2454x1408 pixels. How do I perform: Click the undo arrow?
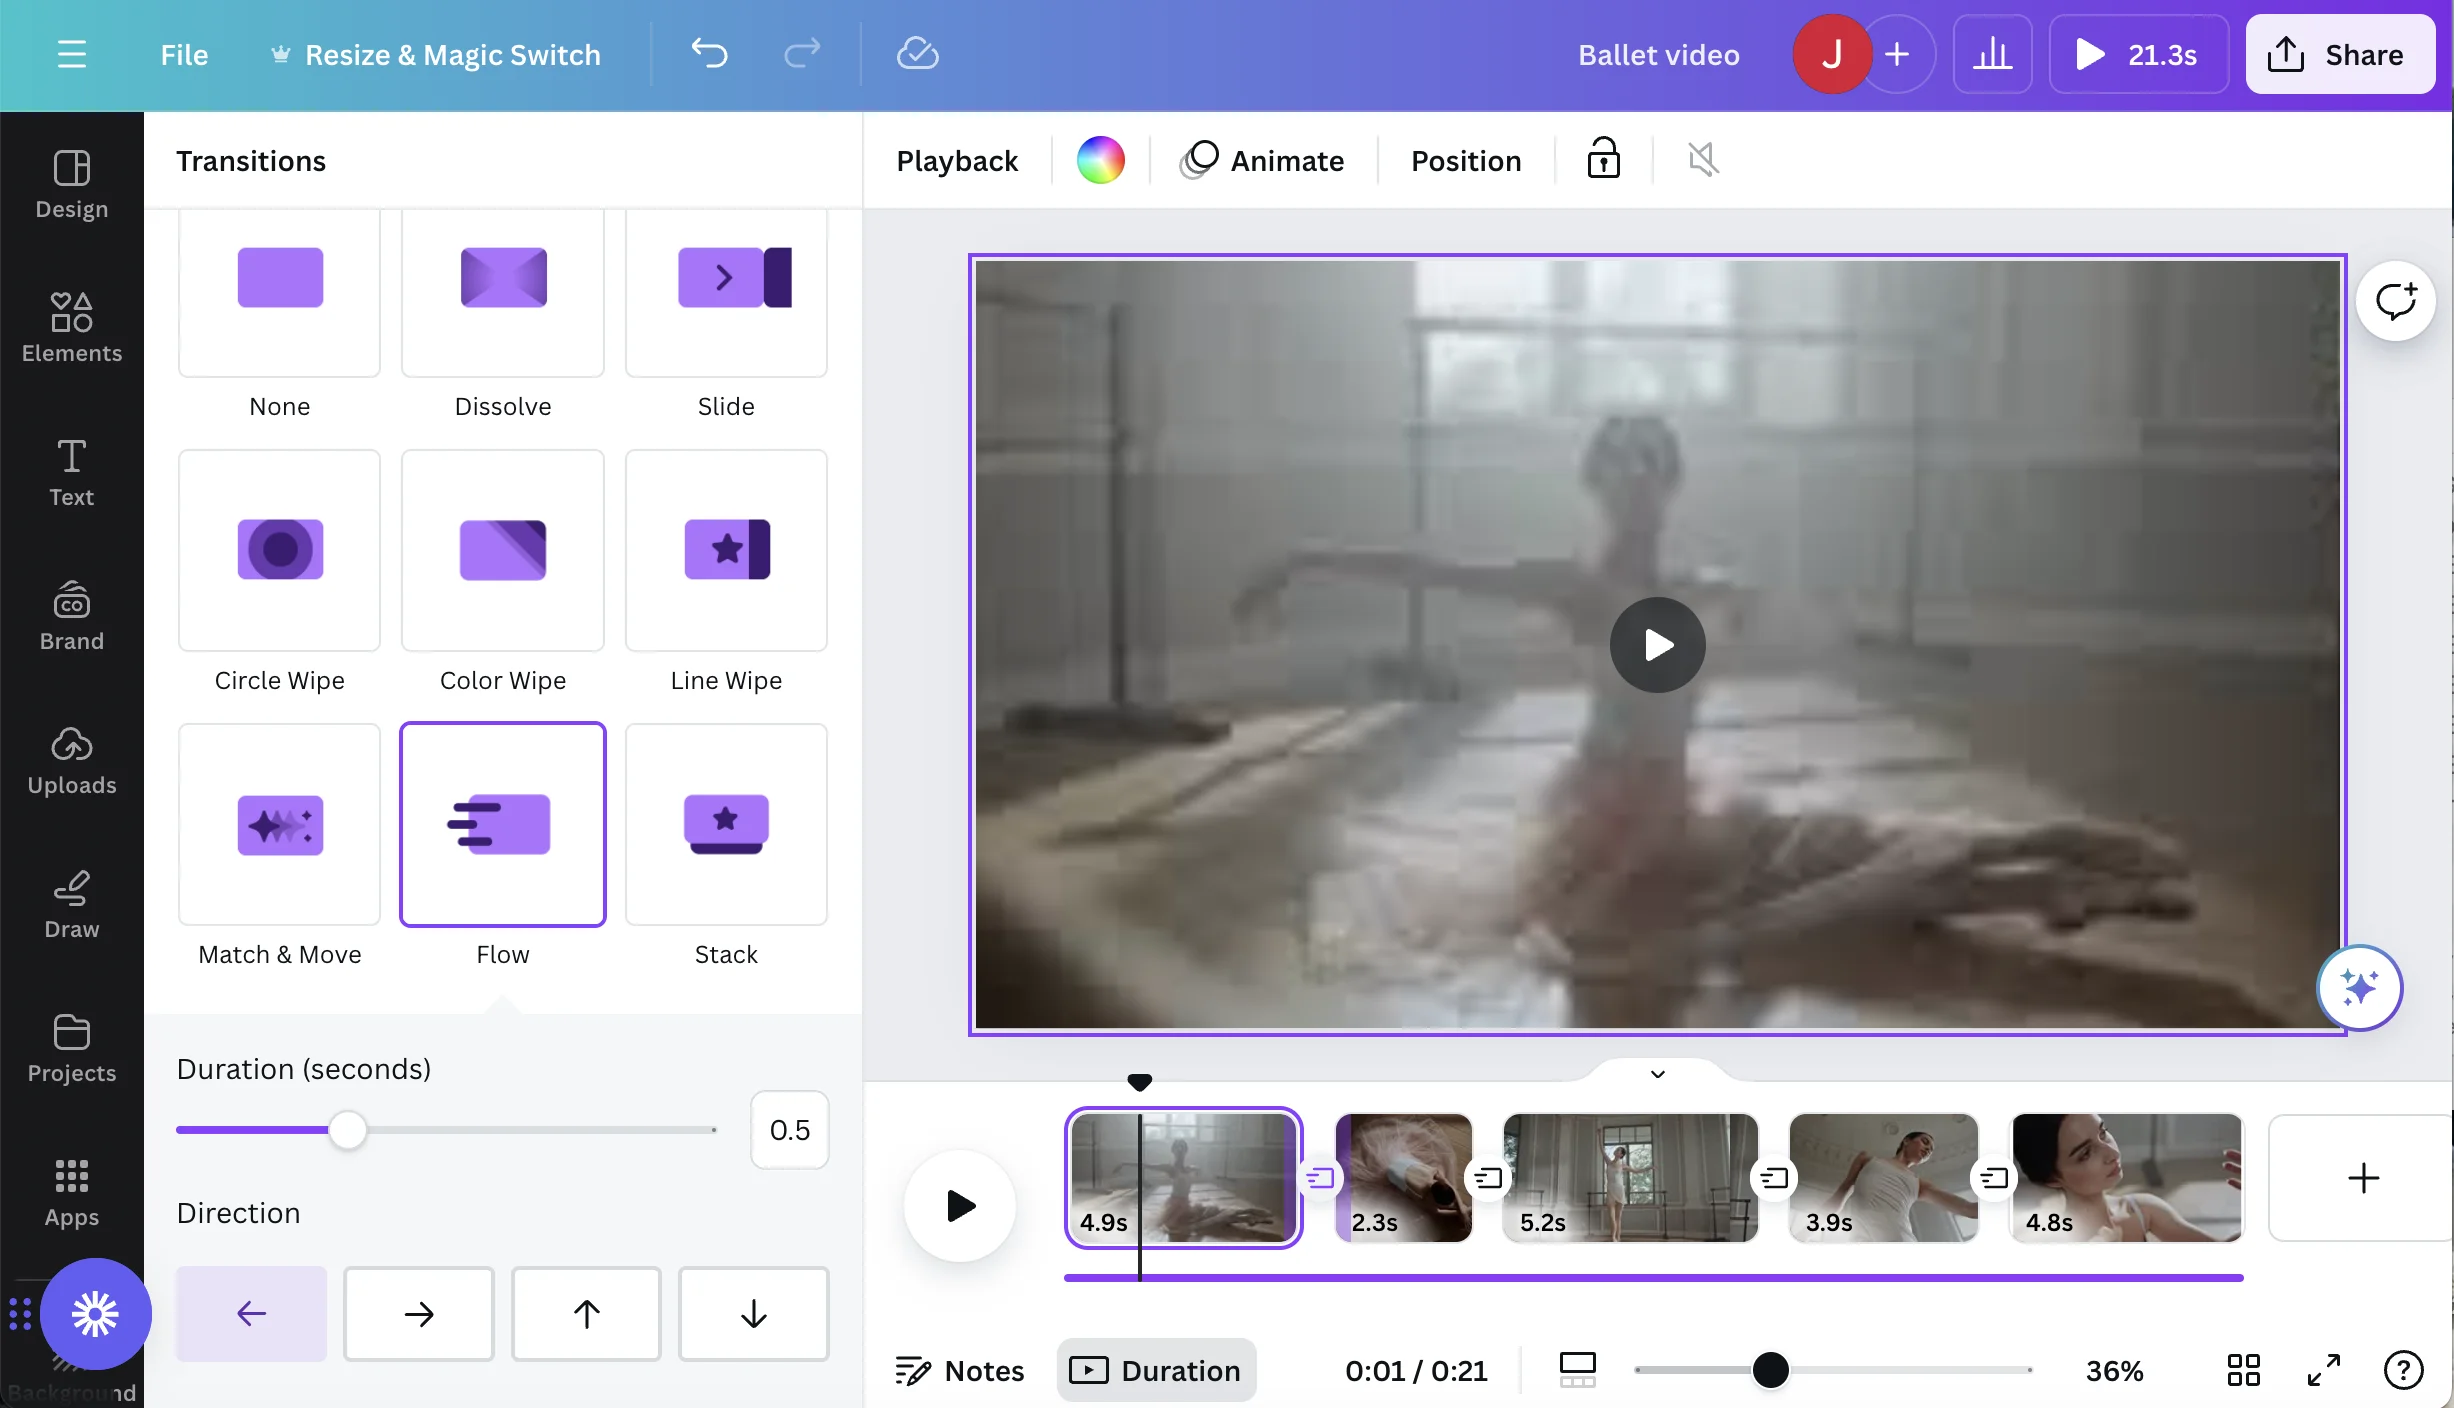pos(709,54)
